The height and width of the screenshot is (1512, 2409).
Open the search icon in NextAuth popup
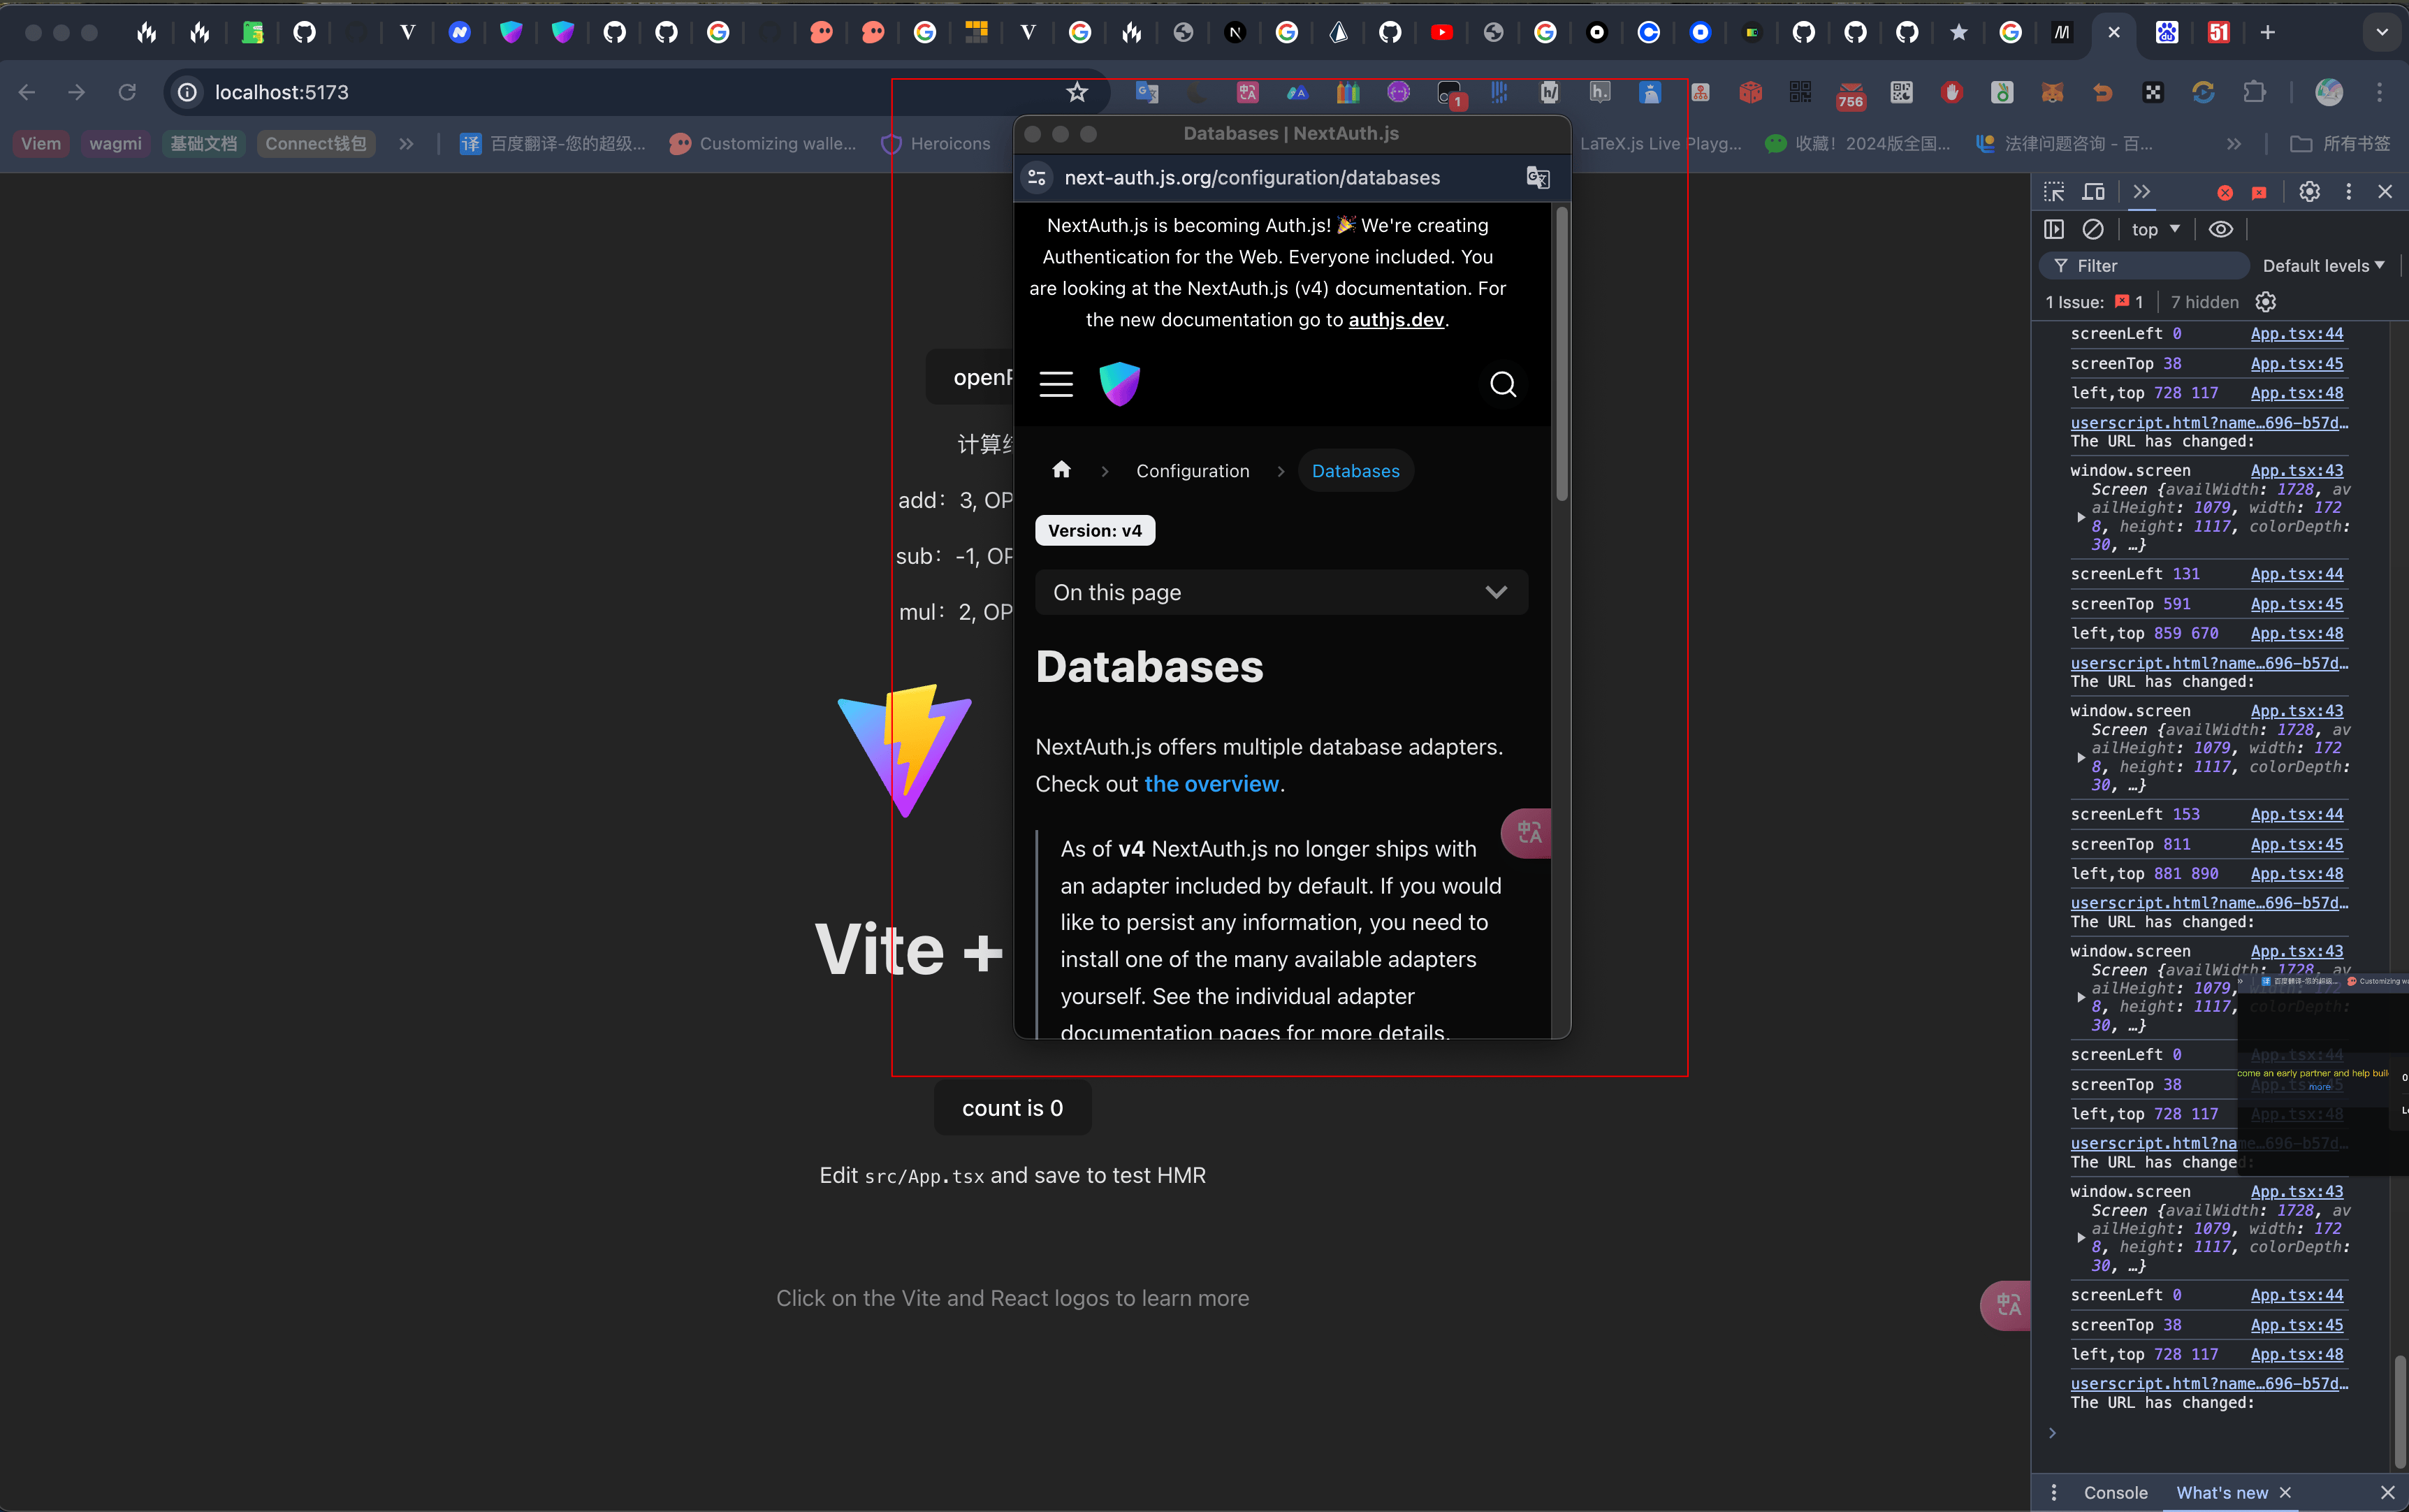[1502, 384]
